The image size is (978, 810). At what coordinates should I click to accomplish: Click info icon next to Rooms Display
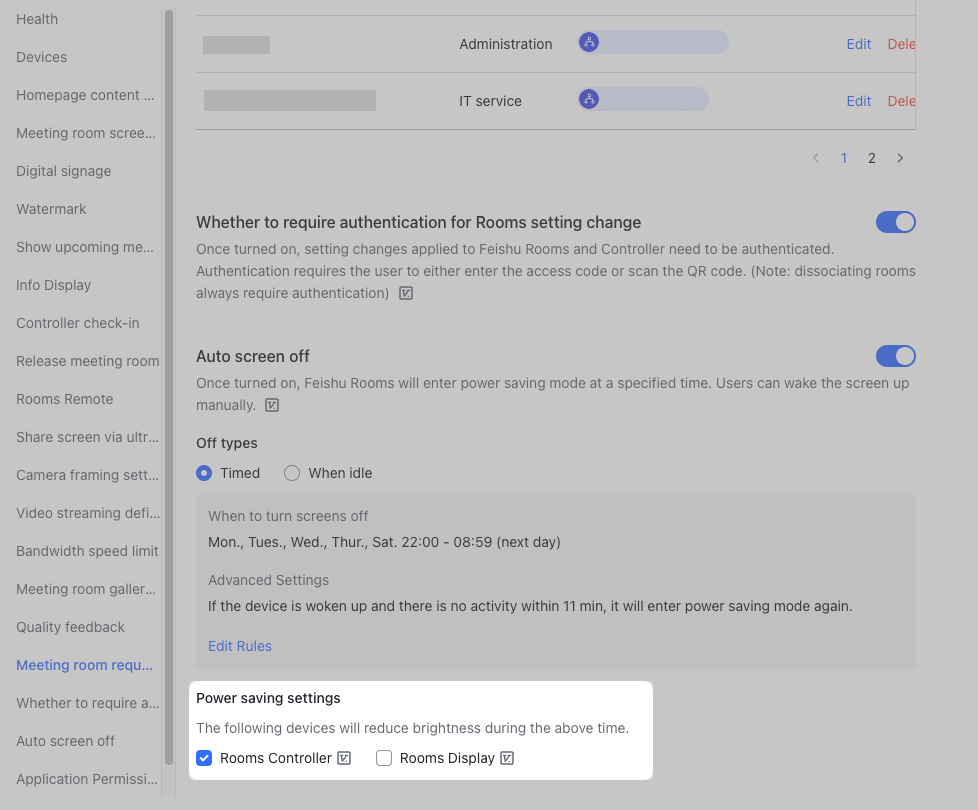click(x=507, y=758)
